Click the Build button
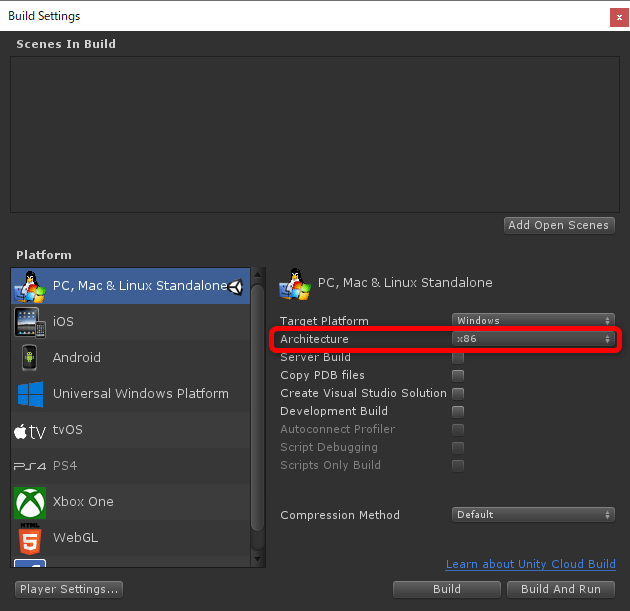This screenshot has width=630, height=611. [x=447, y=589]
